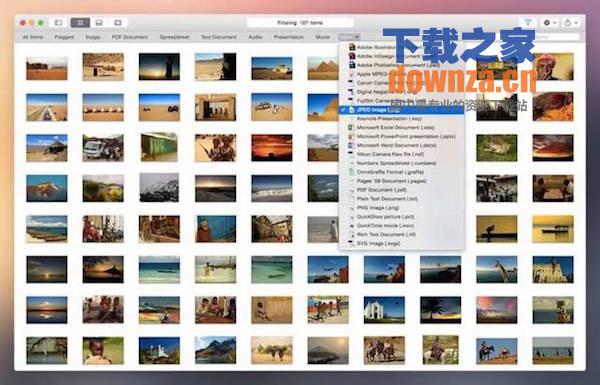This screenshot has width=600, height=385.
Task: Click the Filtering items status field
Action: click(x=300, y=23)
